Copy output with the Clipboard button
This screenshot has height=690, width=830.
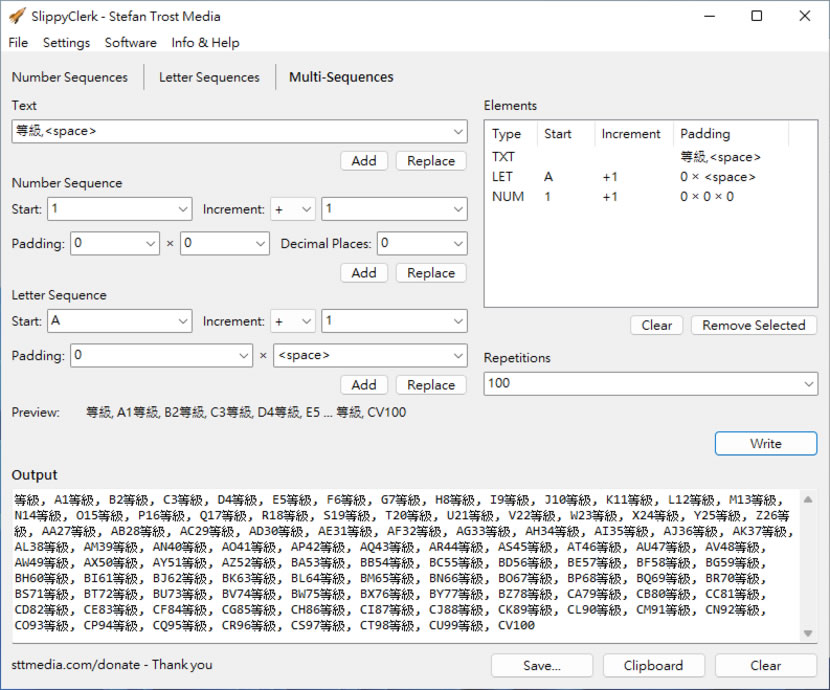tap(653, 666)
